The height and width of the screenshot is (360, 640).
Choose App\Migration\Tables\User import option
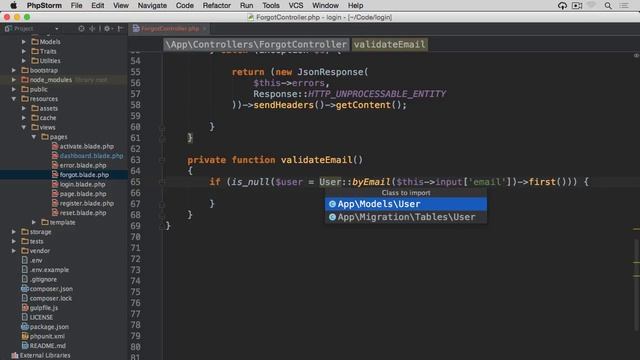[406, 217]
